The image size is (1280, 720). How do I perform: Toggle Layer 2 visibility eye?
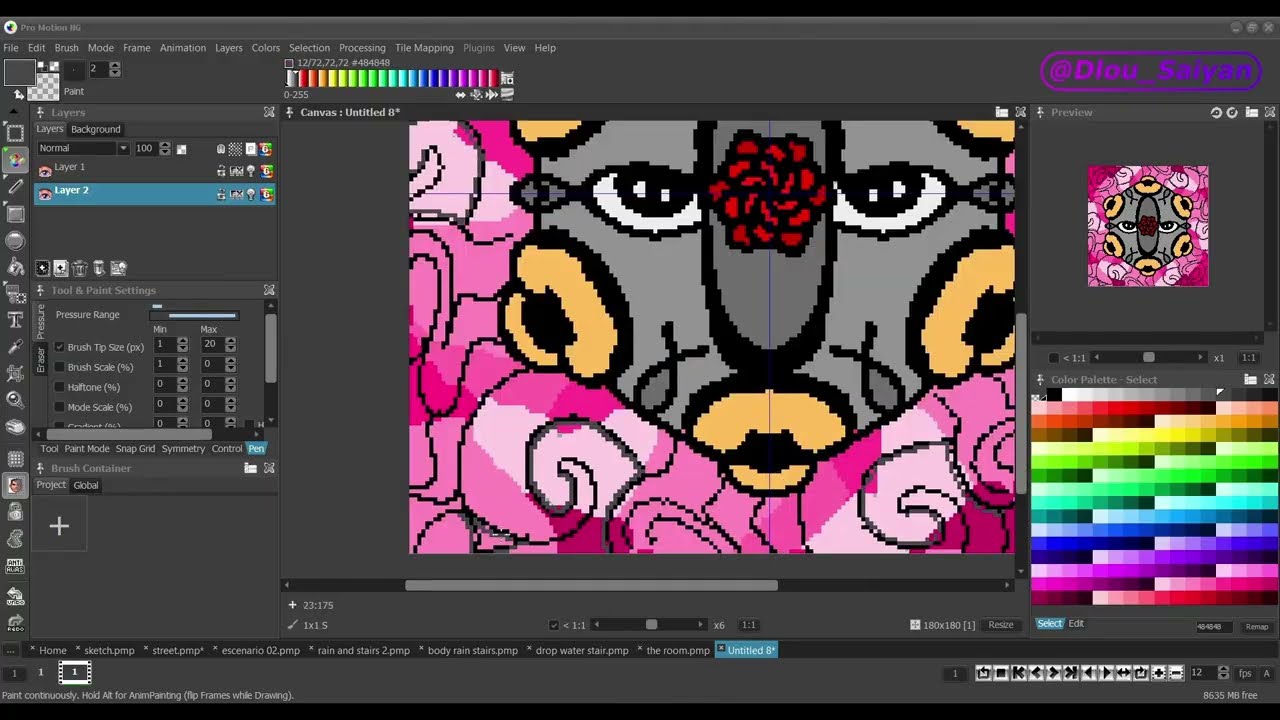pos(45,194)
